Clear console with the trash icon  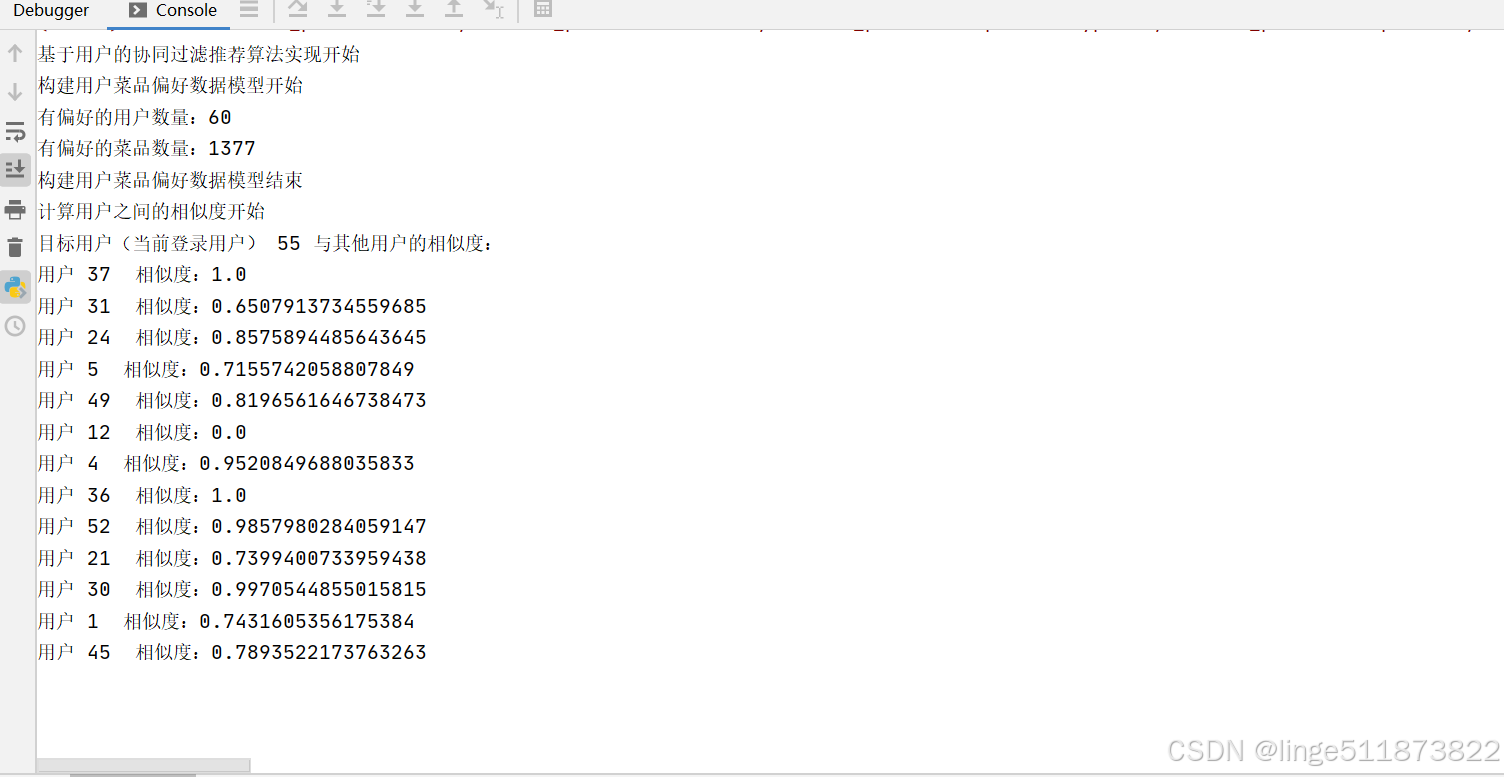[x=15, y=248]
